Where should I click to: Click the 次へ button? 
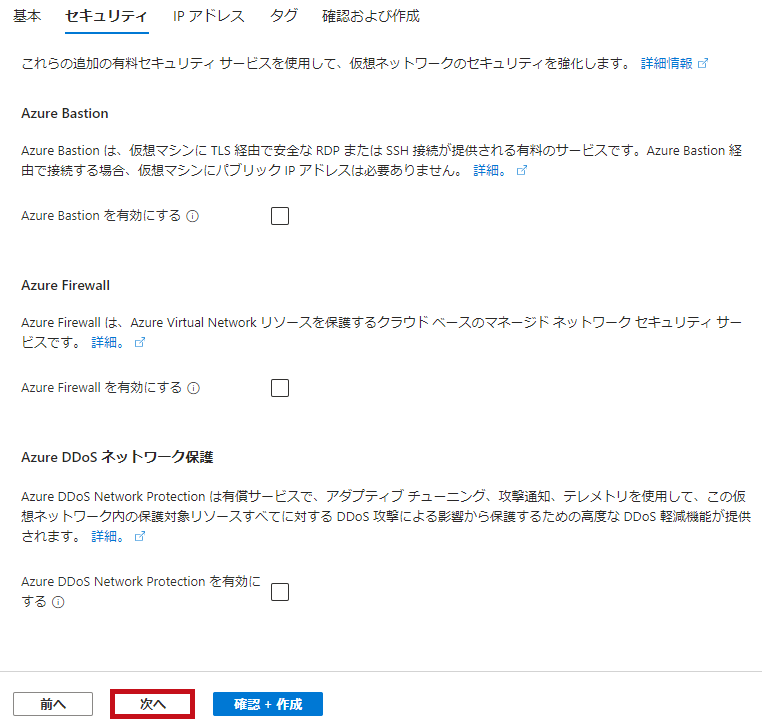point(153,704)
